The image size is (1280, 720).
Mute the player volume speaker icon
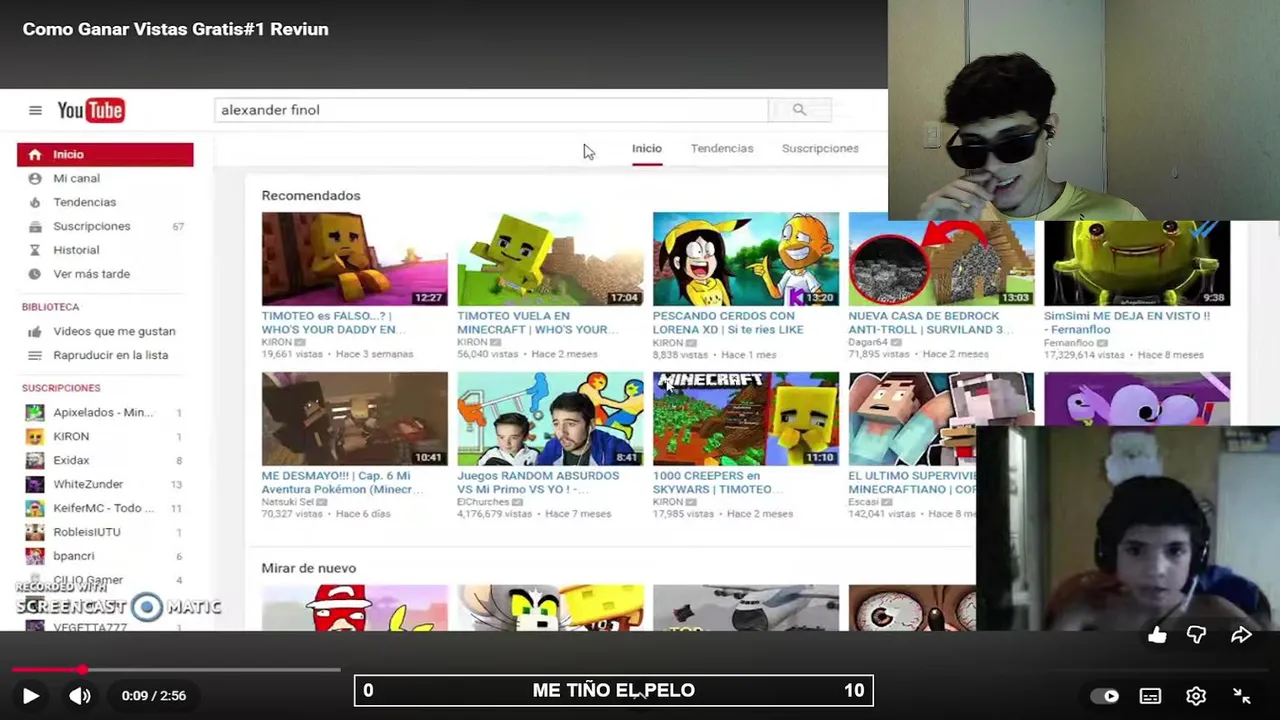tap(80, 696)
